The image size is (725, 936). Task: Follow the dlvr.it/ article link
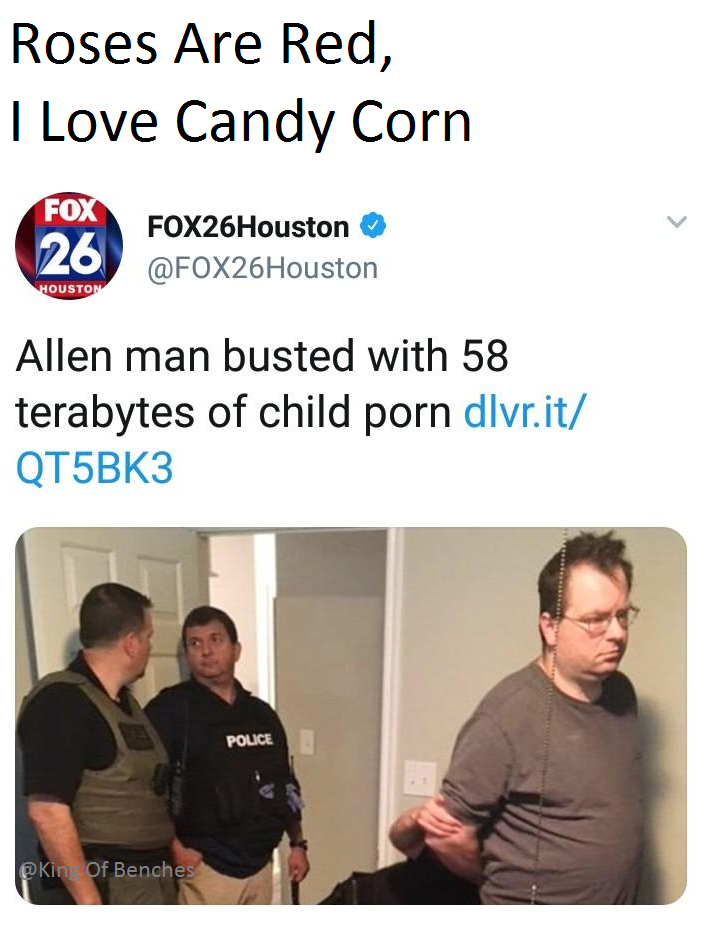point(525,411)
